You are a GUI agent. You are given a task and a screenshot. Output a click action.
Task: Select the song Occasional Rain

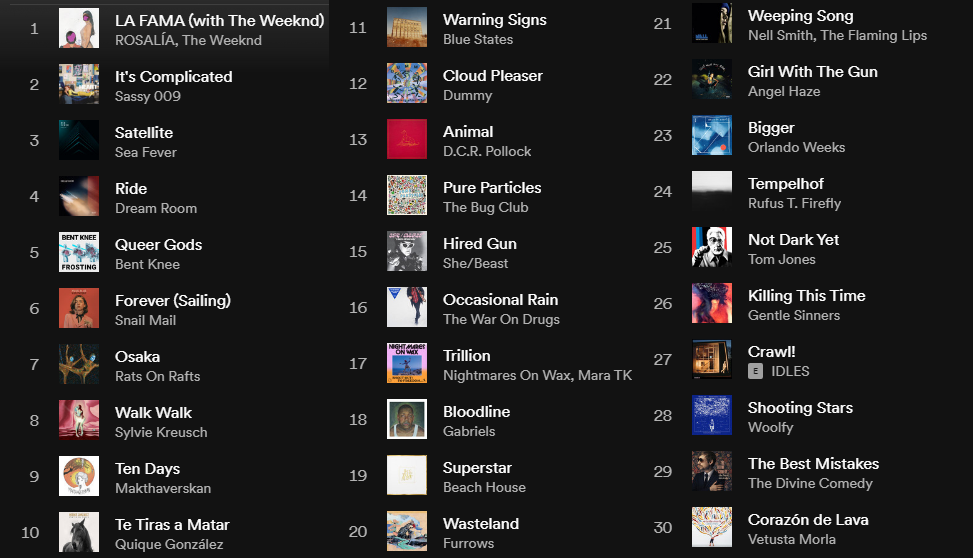click(501, 300)
